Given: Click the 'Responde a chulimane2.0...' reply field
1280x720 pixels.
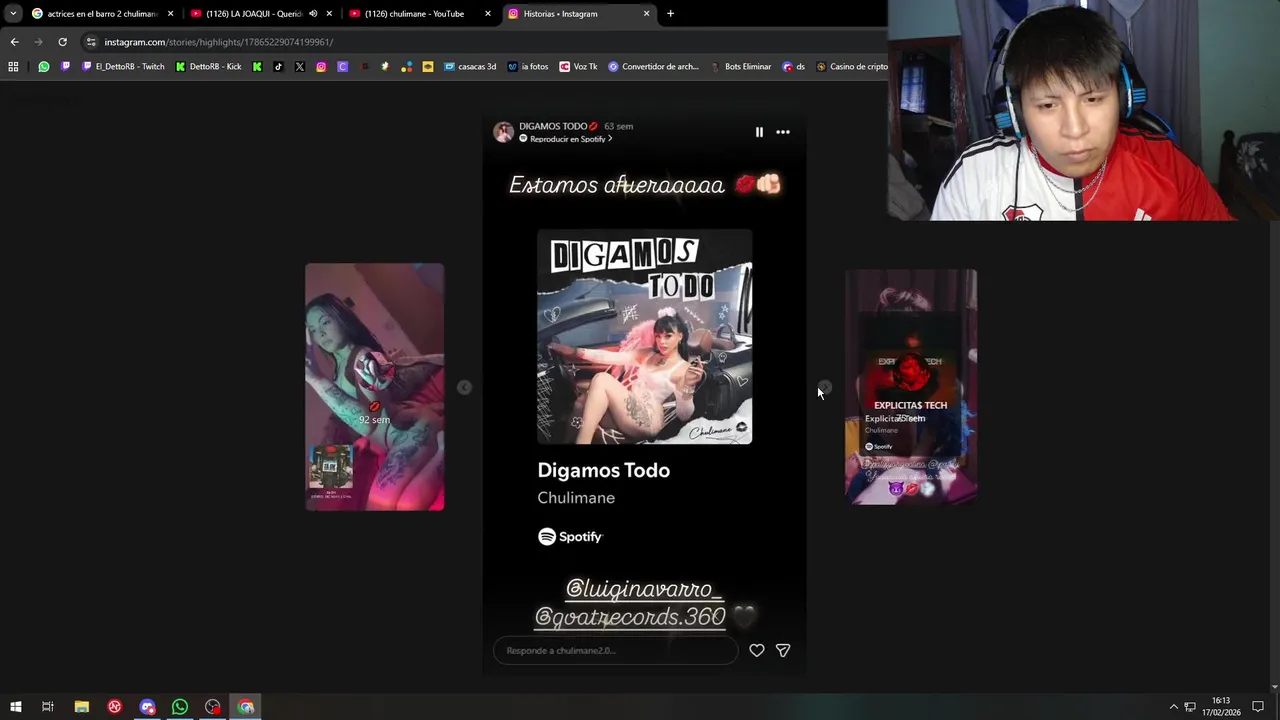Looking at the screenshot, I should (x=615, y=651).
